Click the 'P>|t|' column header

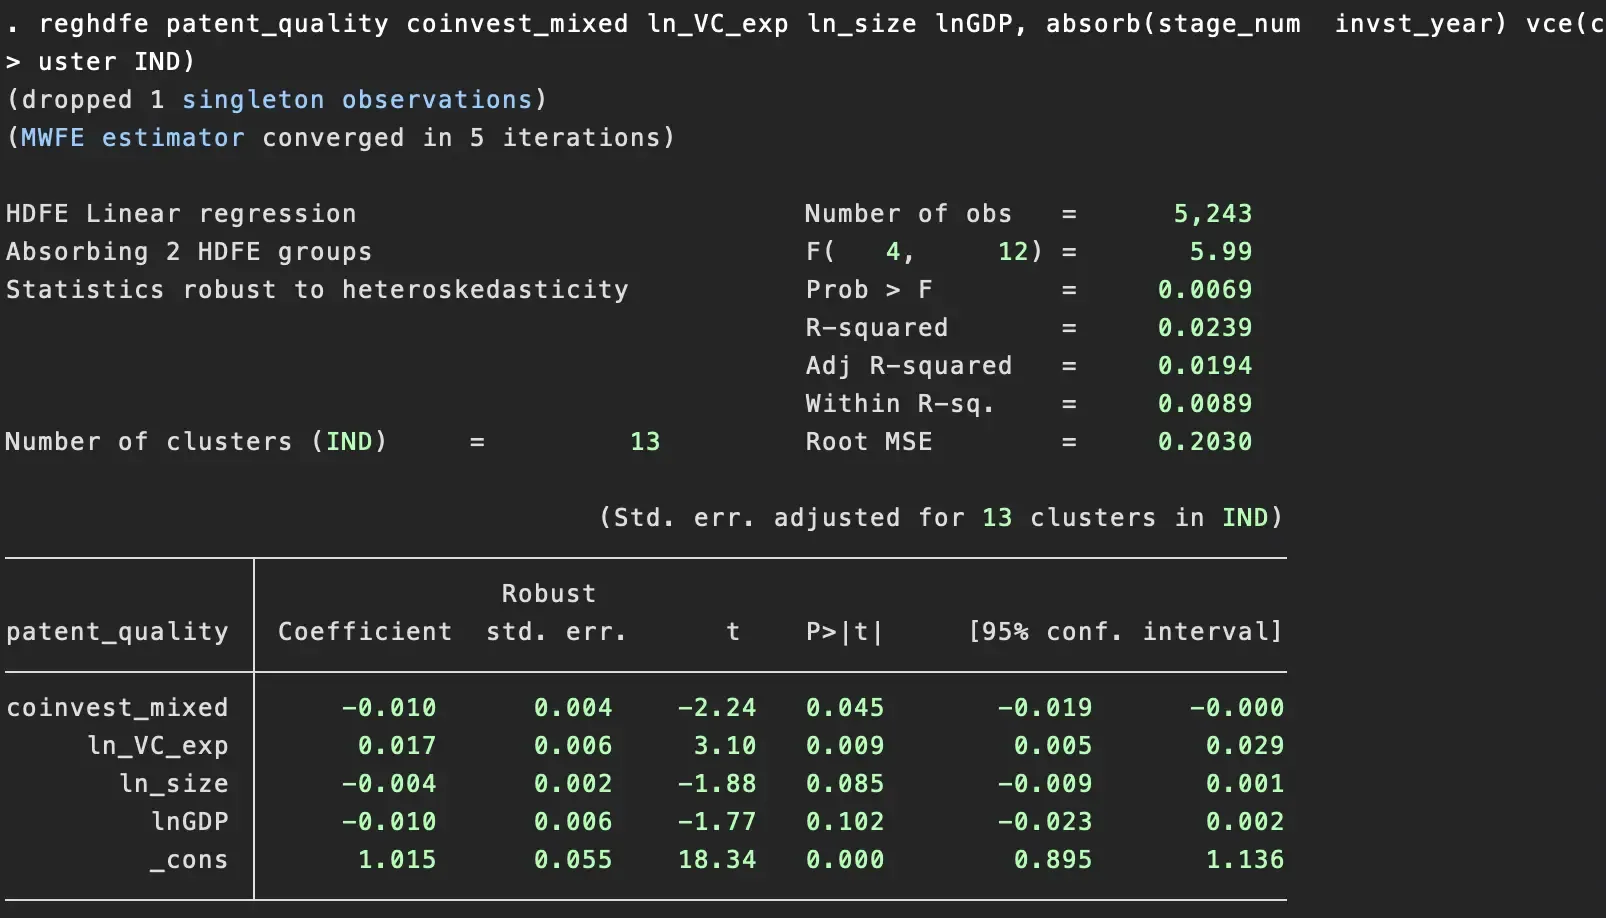pos(845,632)
